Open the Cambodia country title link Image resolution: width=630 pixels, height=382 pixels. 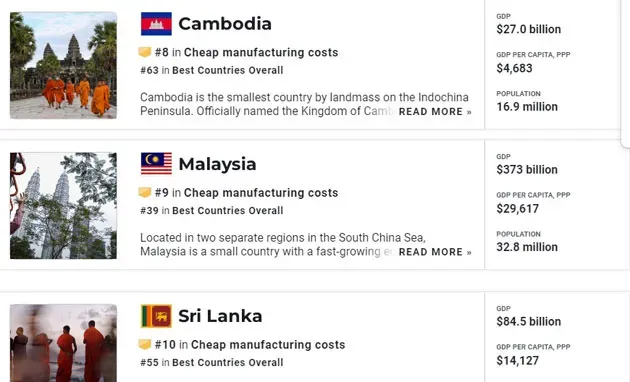[225, 24]
